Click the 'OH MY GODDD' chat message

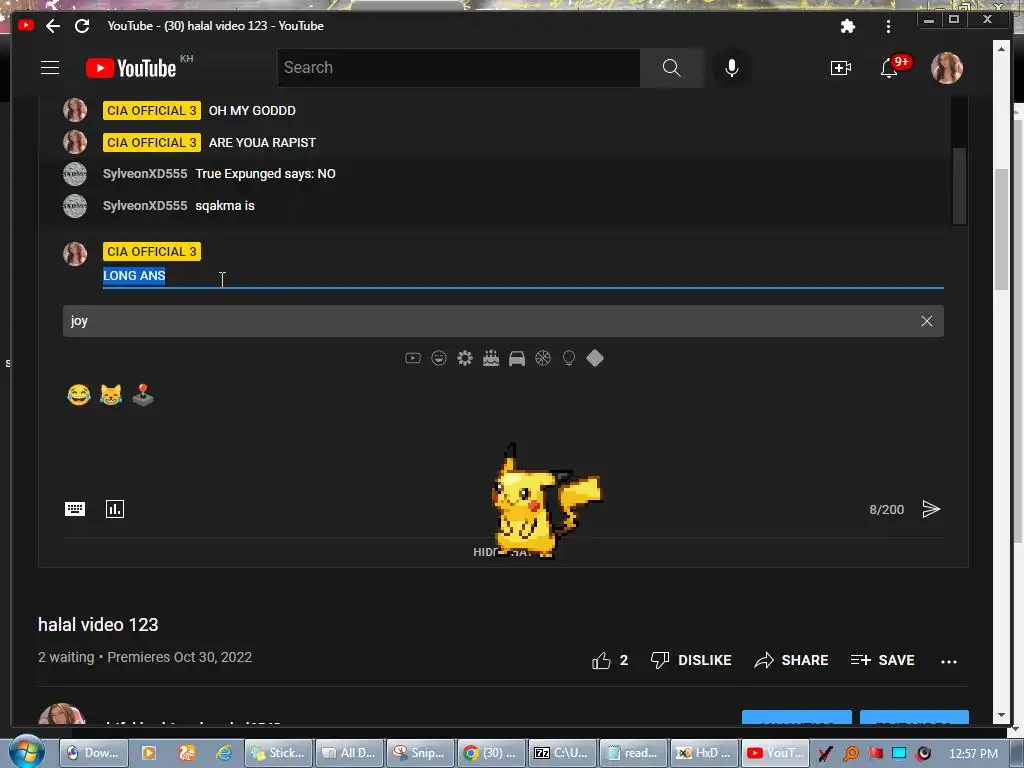click(x=252, y=111)
